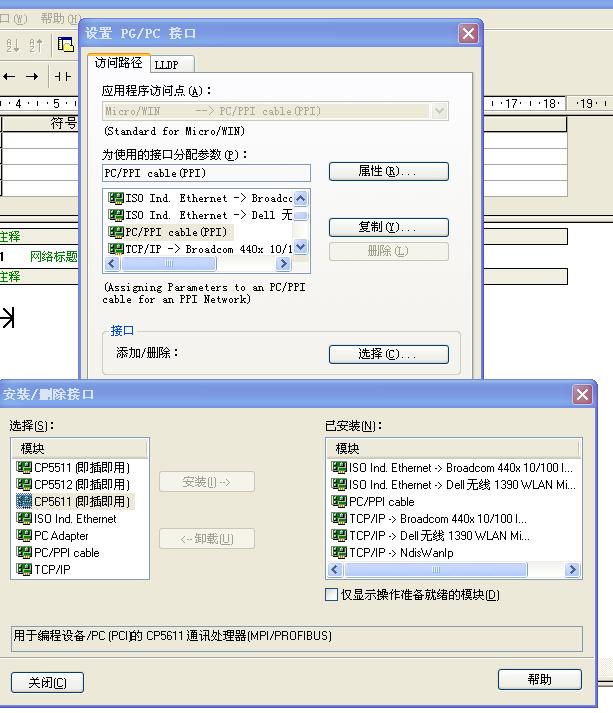The image size is (613, 713).
Task: Select installed PC/PPI cable entry
Action: pyautogui.click(x=381, y=502)
